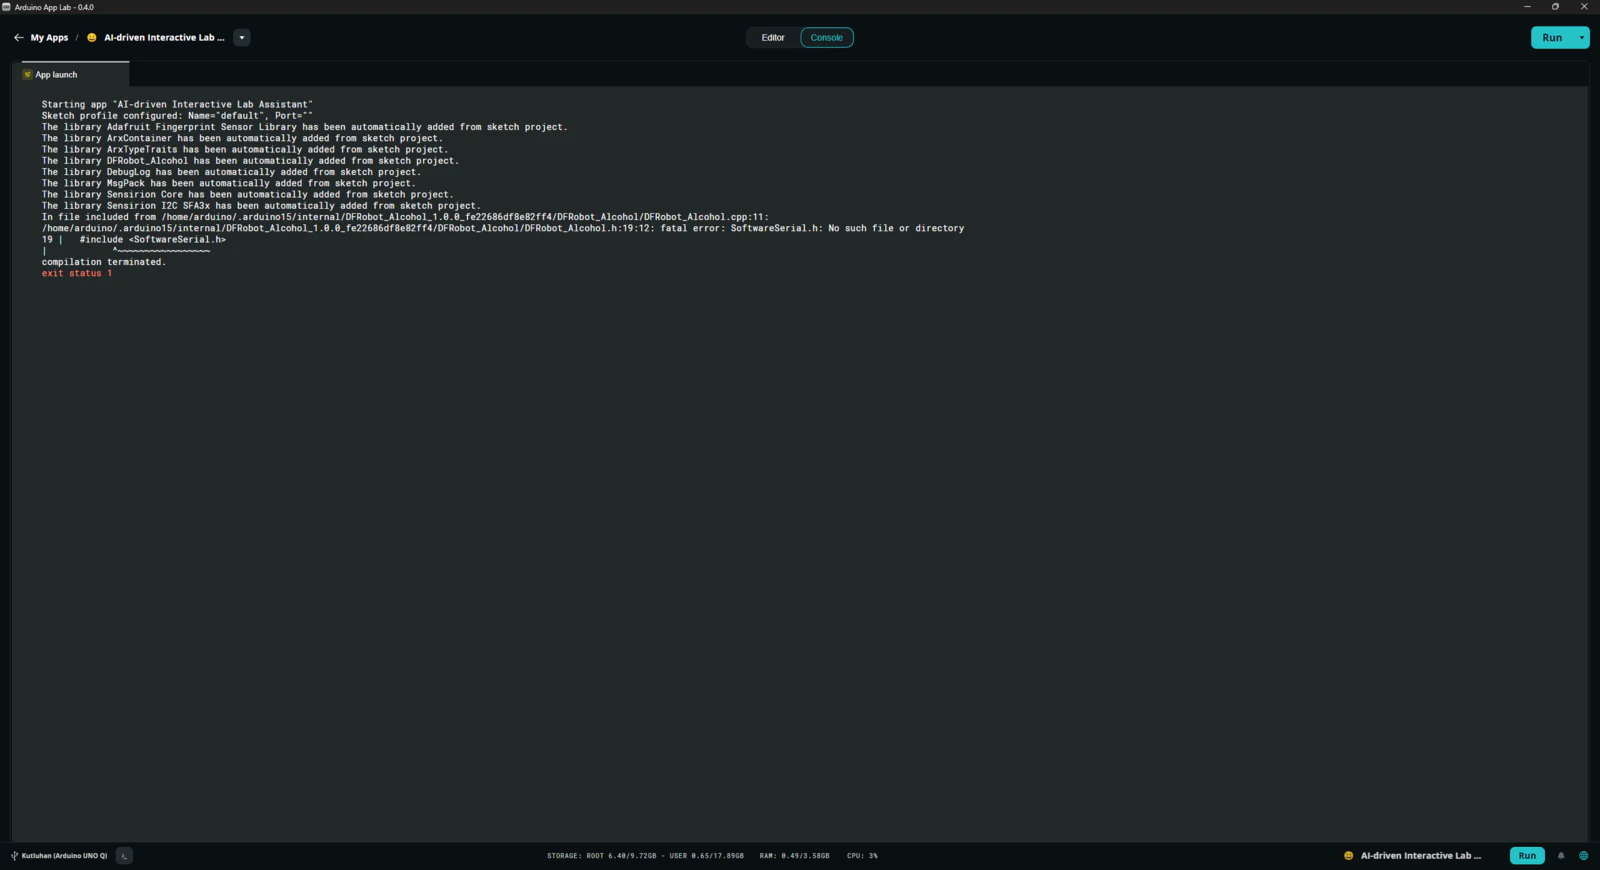
Task: Close the Arduino App Lab window
Action: click(1584, 7)
